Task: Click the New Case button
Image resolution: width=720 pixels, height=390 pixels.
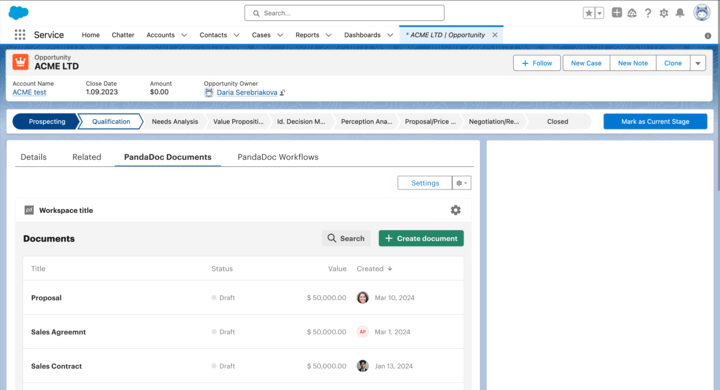Action: [x=586, y=63]
